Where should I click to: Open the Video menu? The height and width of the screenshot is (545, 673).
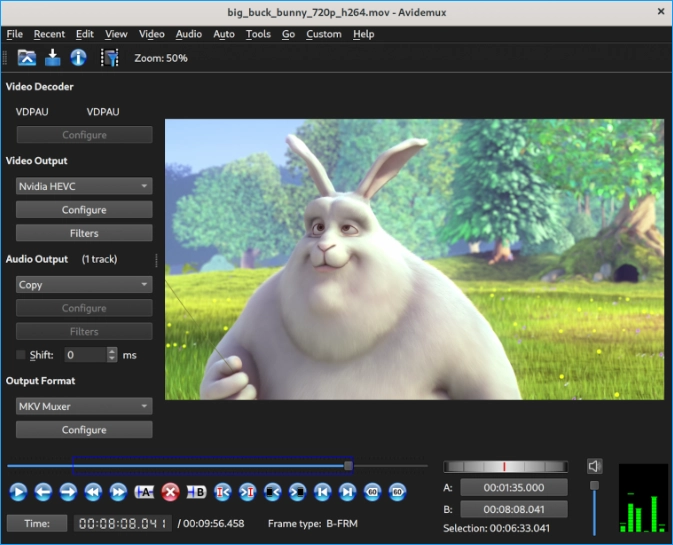pos(152,34)
